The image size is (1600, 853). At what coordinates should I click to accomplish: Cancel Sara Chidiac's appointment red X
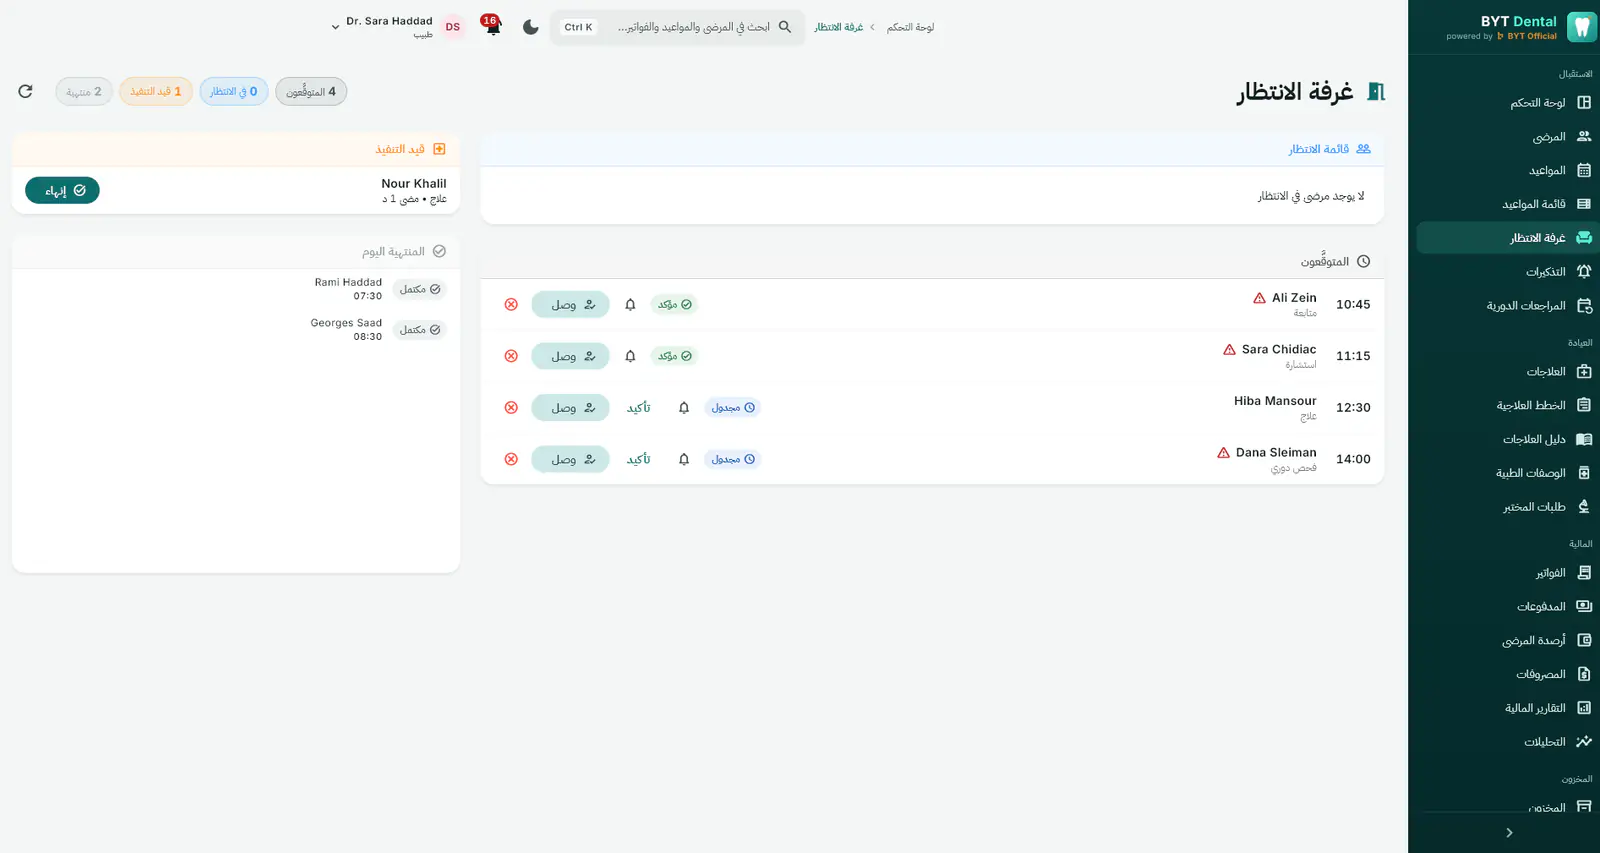coord(511,356)
